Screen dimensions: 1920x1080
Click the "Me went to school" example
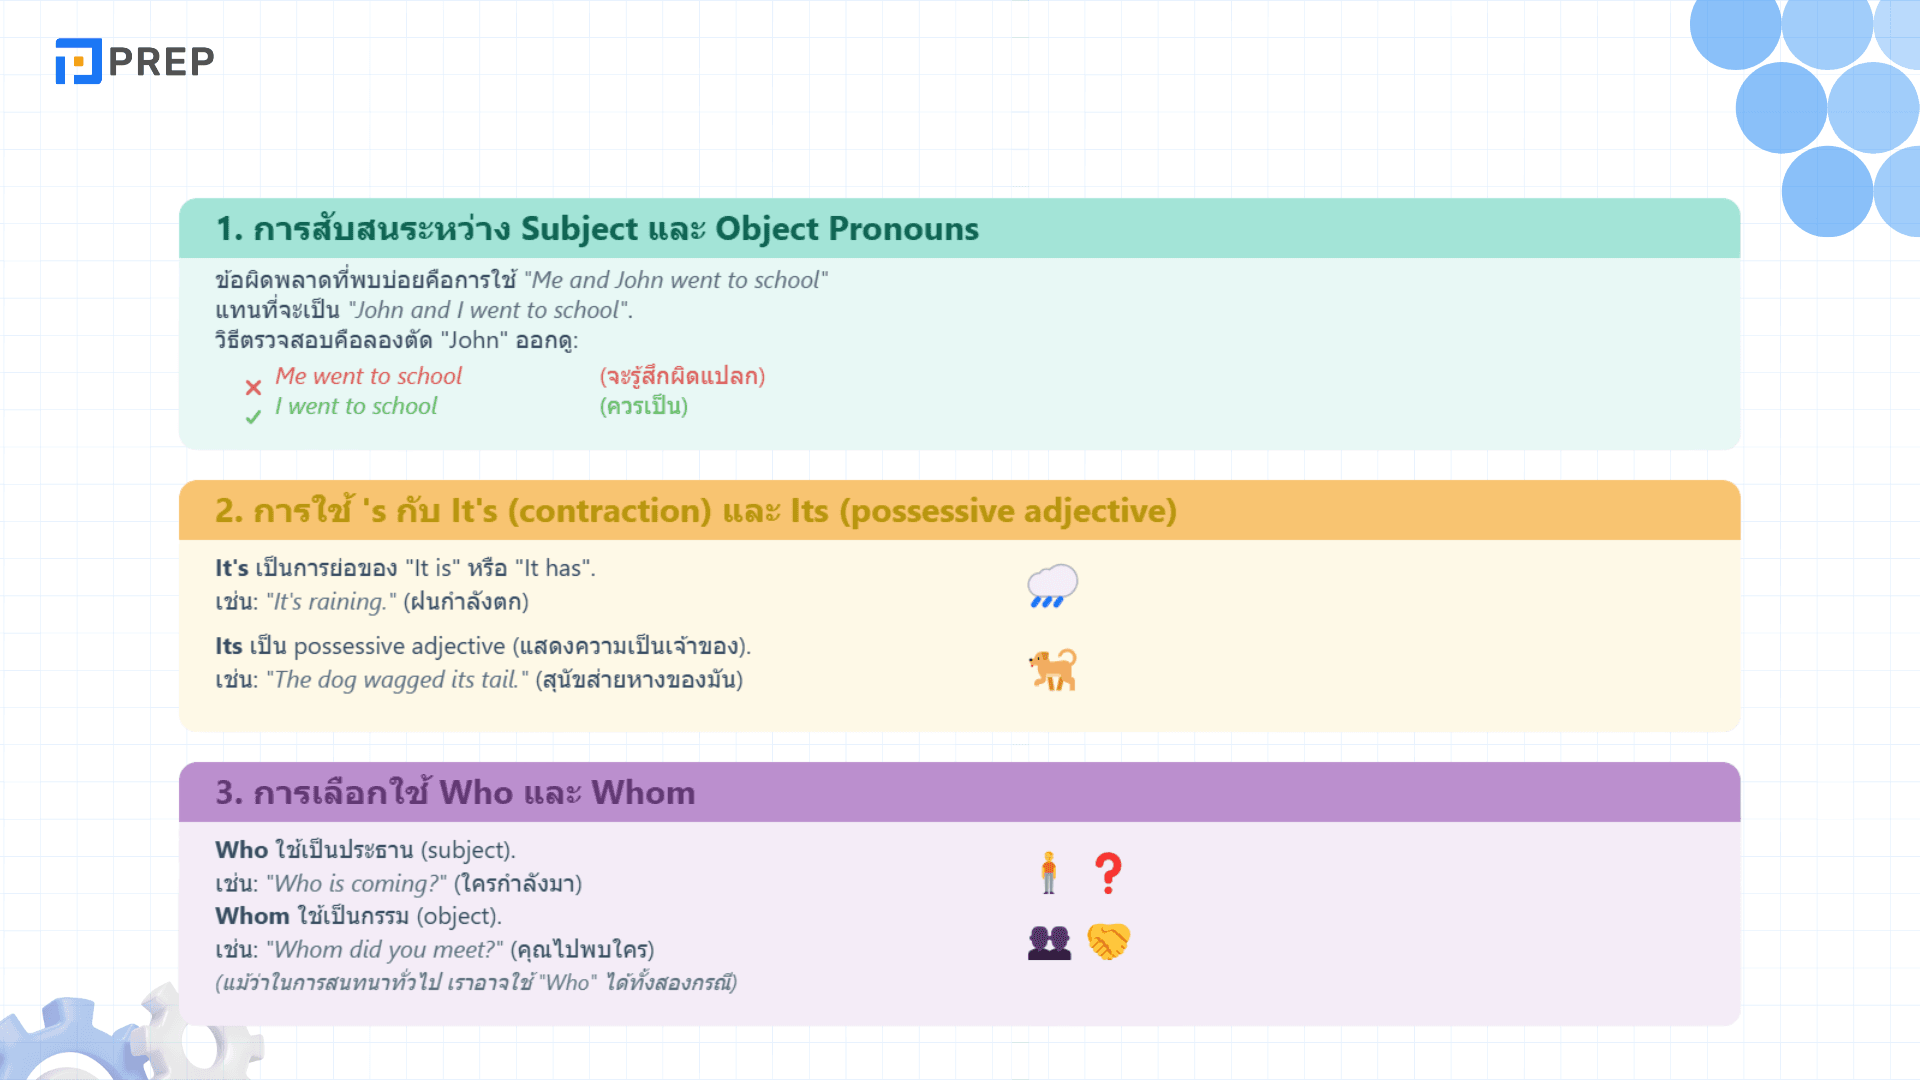[368, 376]
